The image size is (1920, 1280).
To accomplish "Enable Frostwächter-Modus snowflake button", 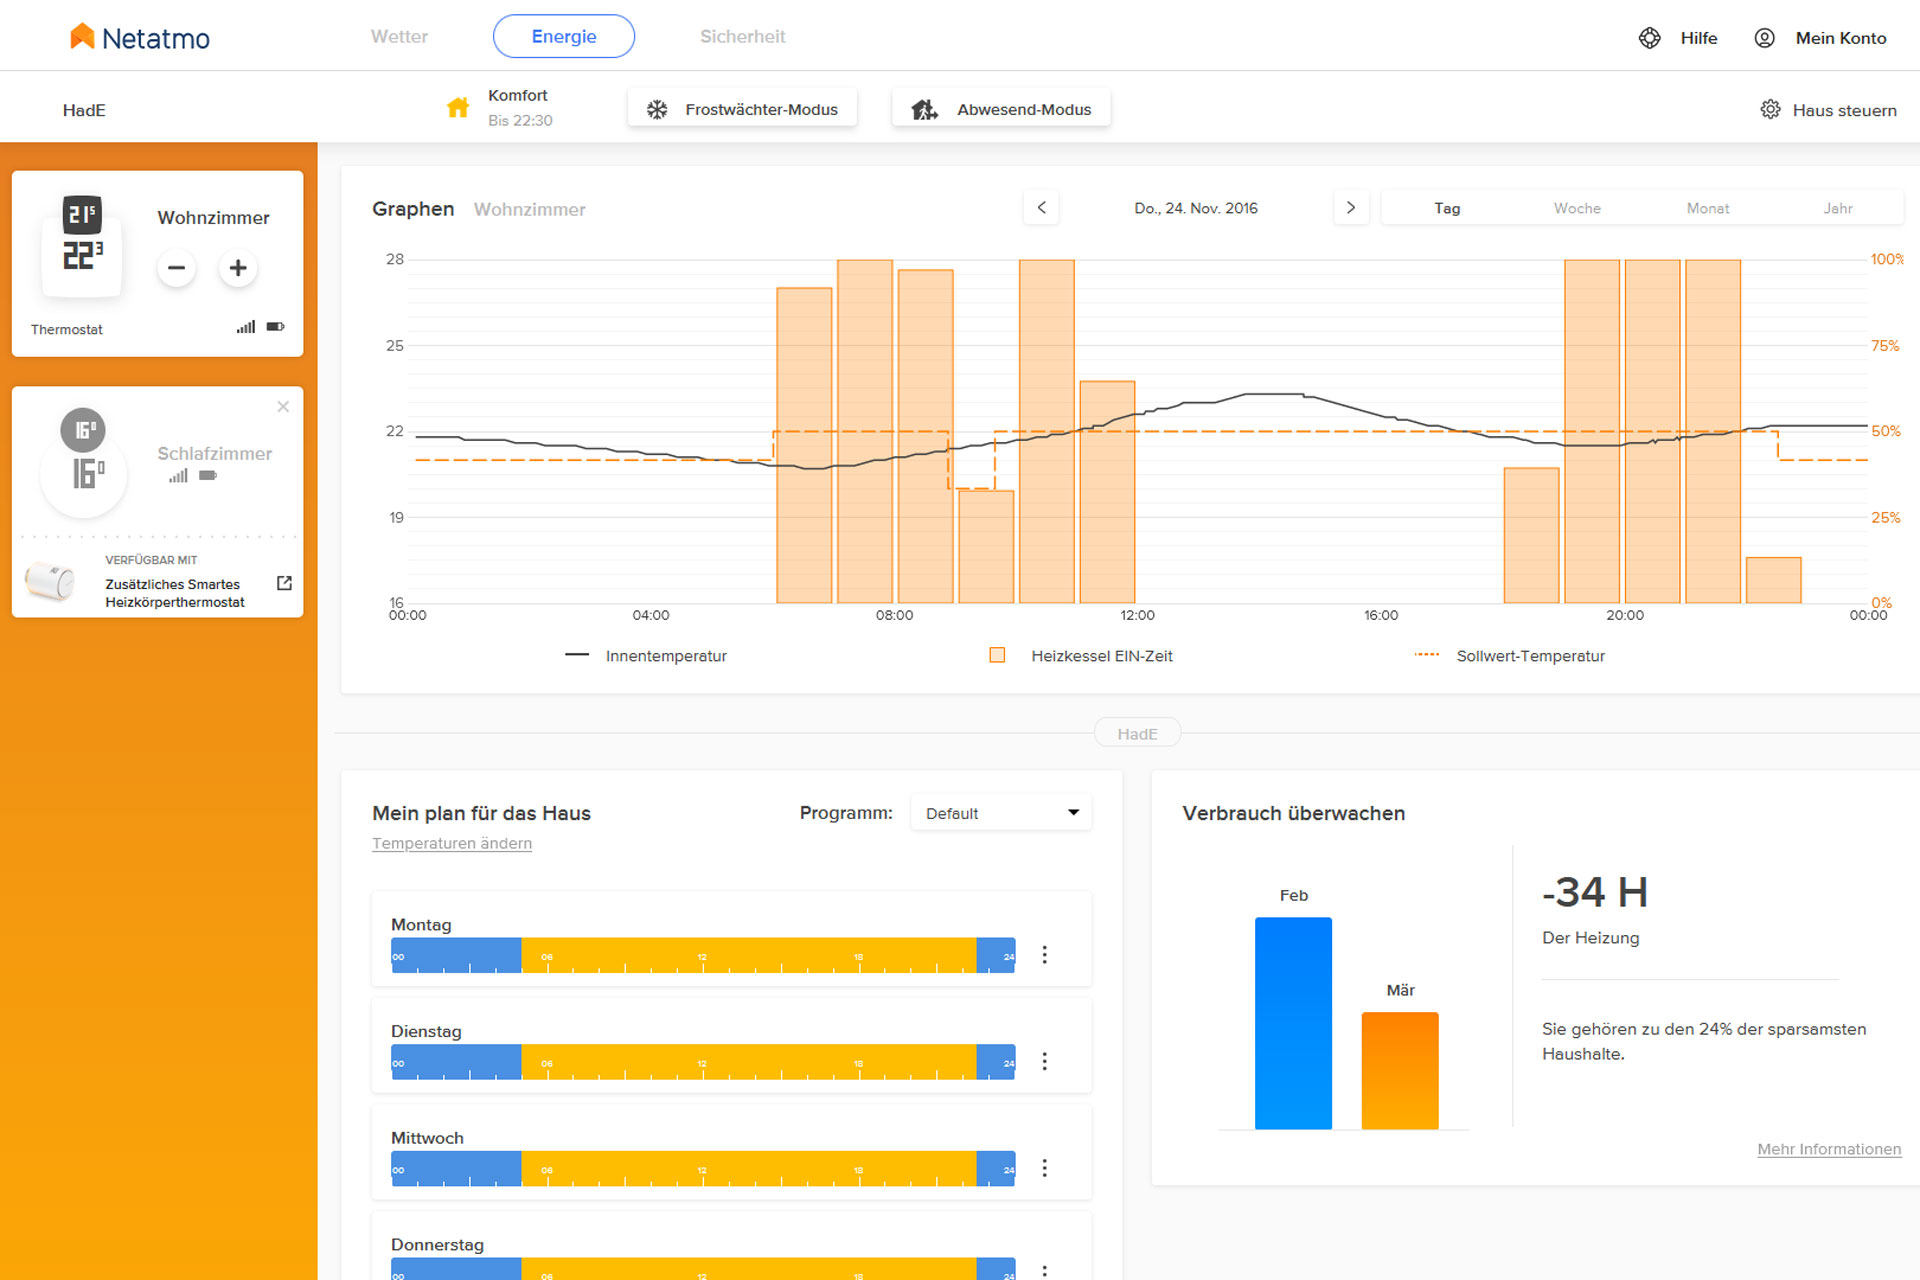I will click(x=742, y=109).
